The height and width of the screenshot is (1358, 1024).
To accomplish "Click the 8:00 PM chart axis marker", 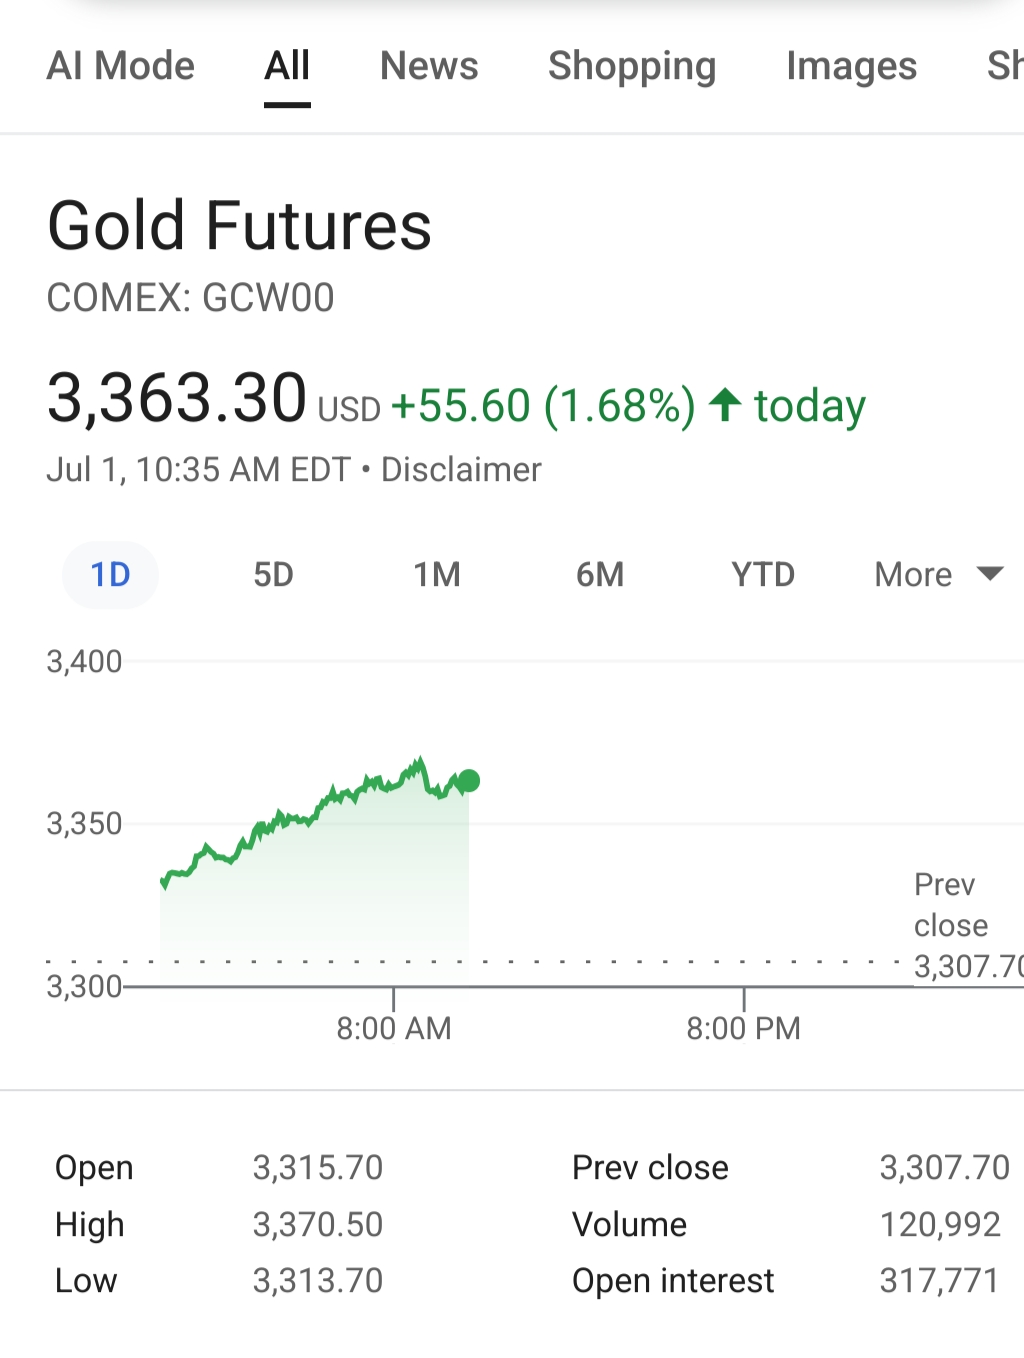I will coord(743,1027).
